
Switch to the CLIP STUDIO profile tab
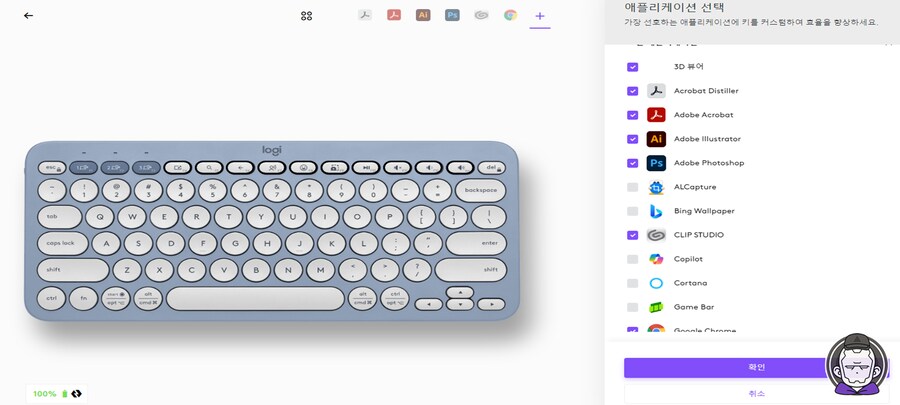[x=482, y=15]
